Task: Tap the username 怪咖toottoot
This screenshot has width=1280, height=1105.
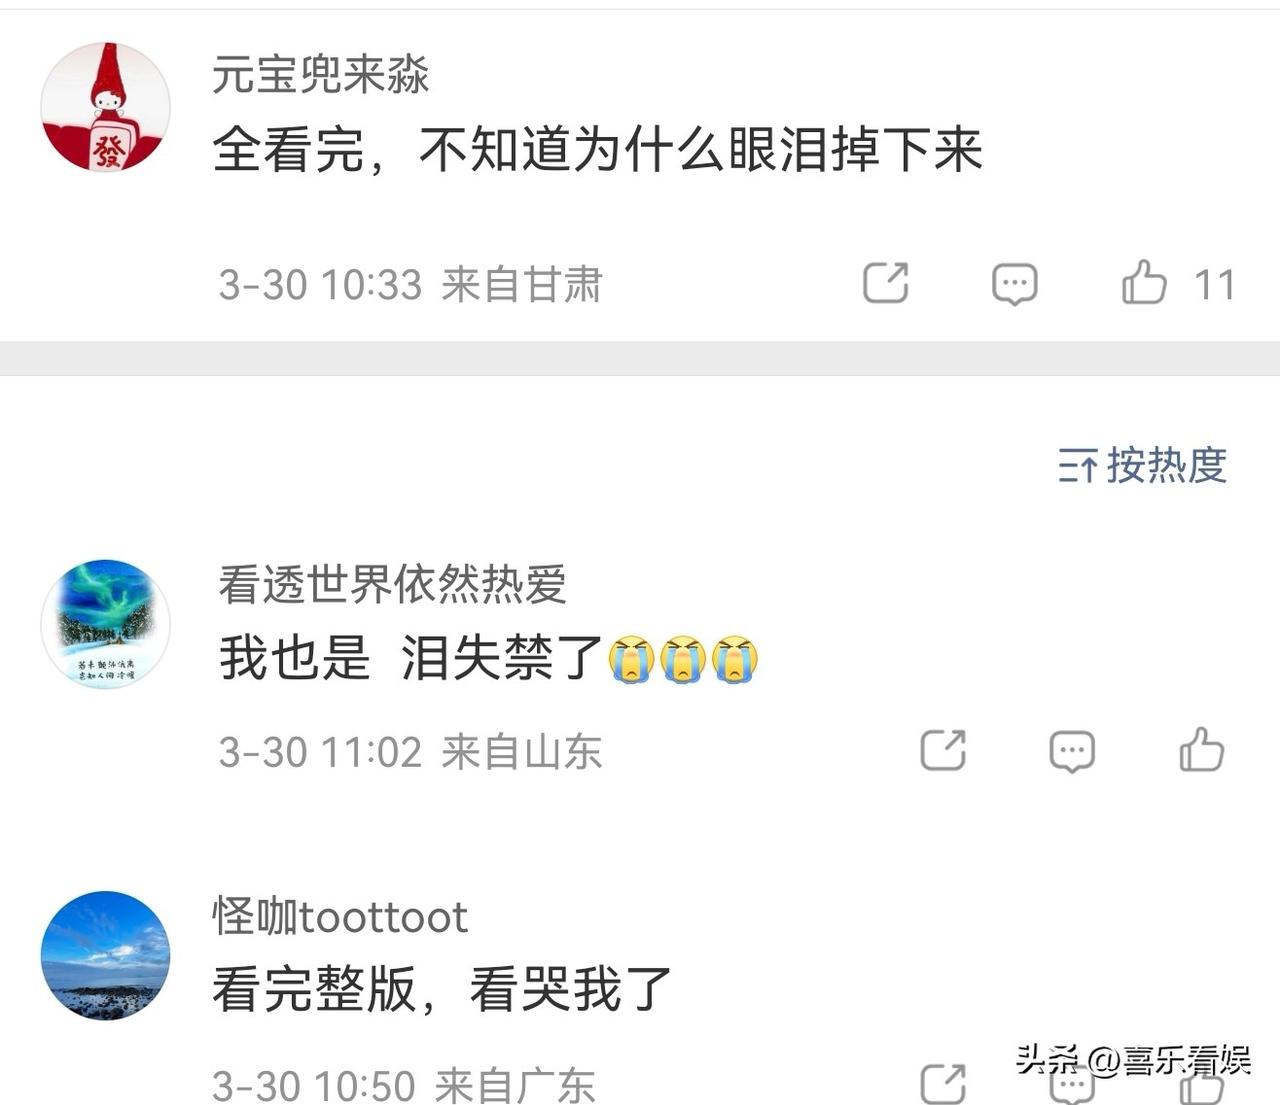Action: pos(340,916)
